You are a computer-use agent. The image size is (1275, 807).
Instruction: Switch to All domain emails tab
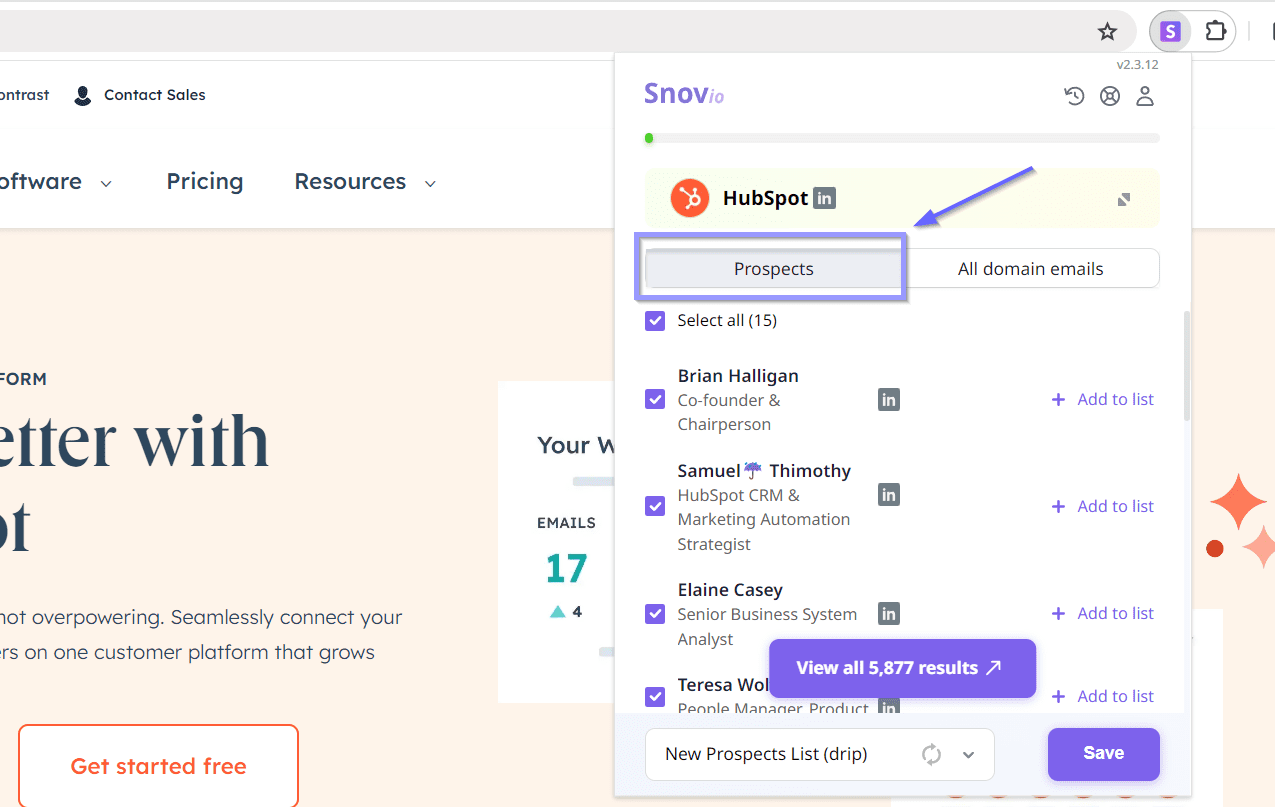(1030, 269)
